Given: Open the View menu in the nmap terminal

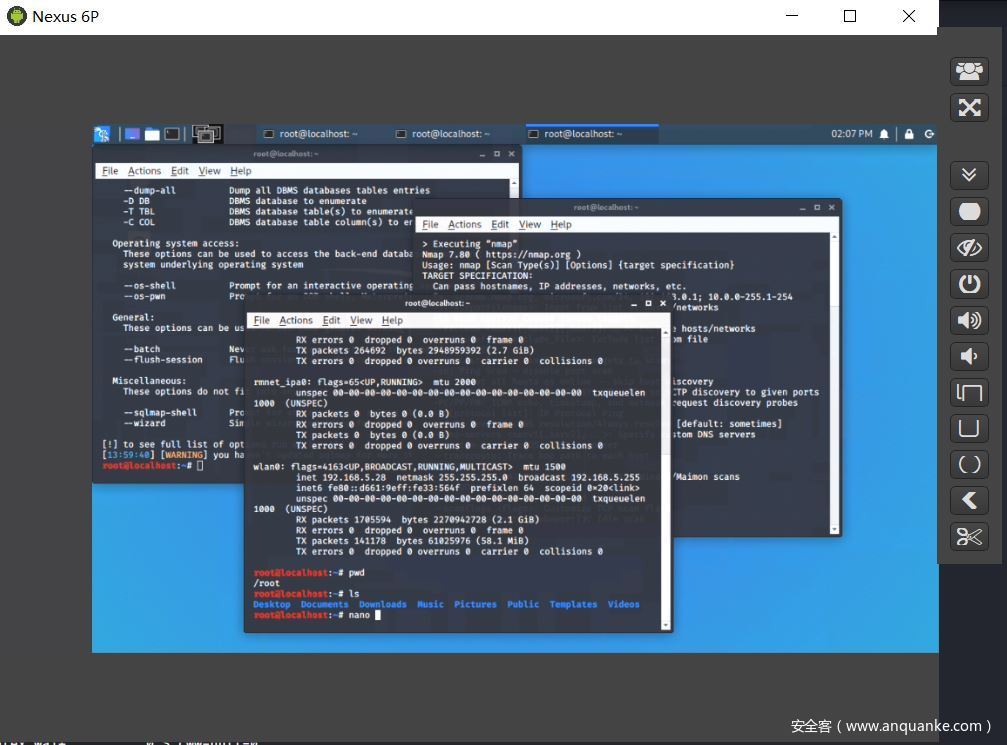Looking at the screenshot, I should click(x=530, y=224).
